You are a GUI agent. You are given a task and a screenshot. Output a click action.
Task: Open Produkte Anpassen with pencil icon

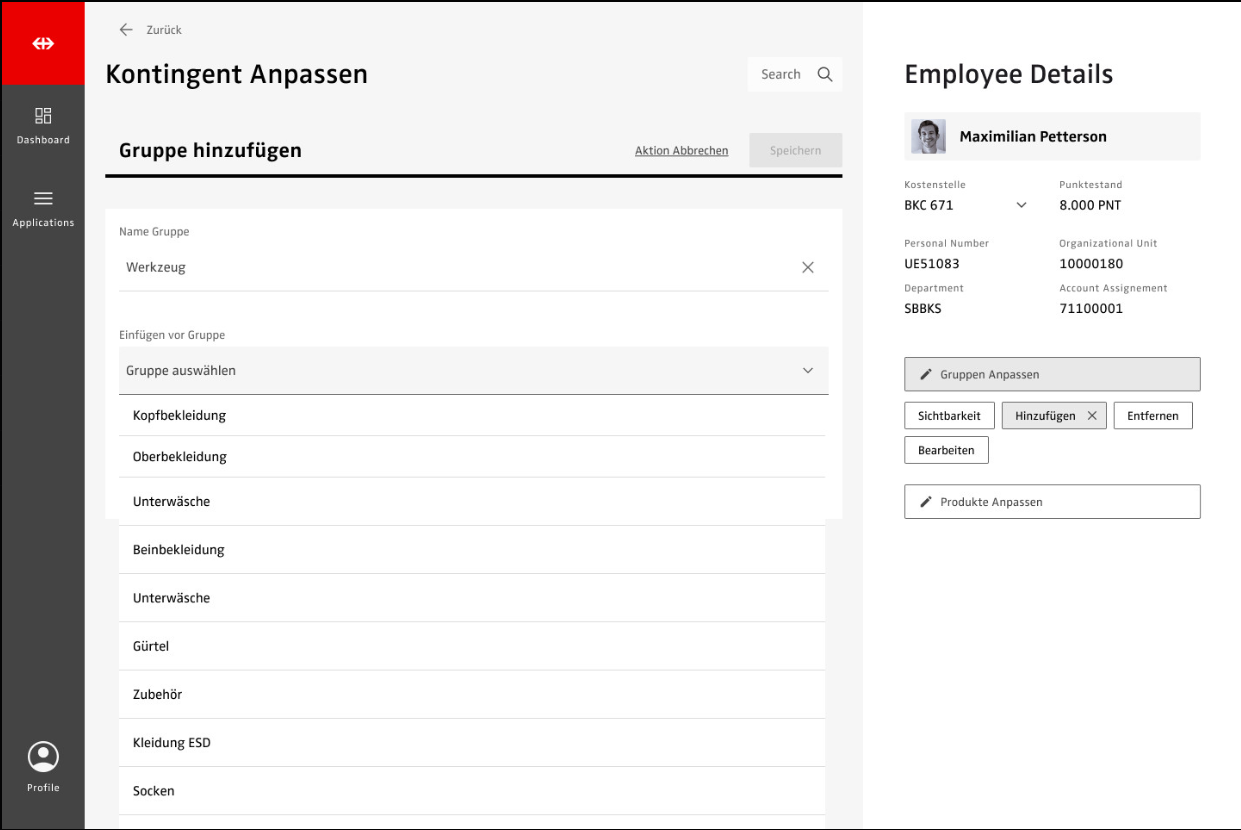1051,502
